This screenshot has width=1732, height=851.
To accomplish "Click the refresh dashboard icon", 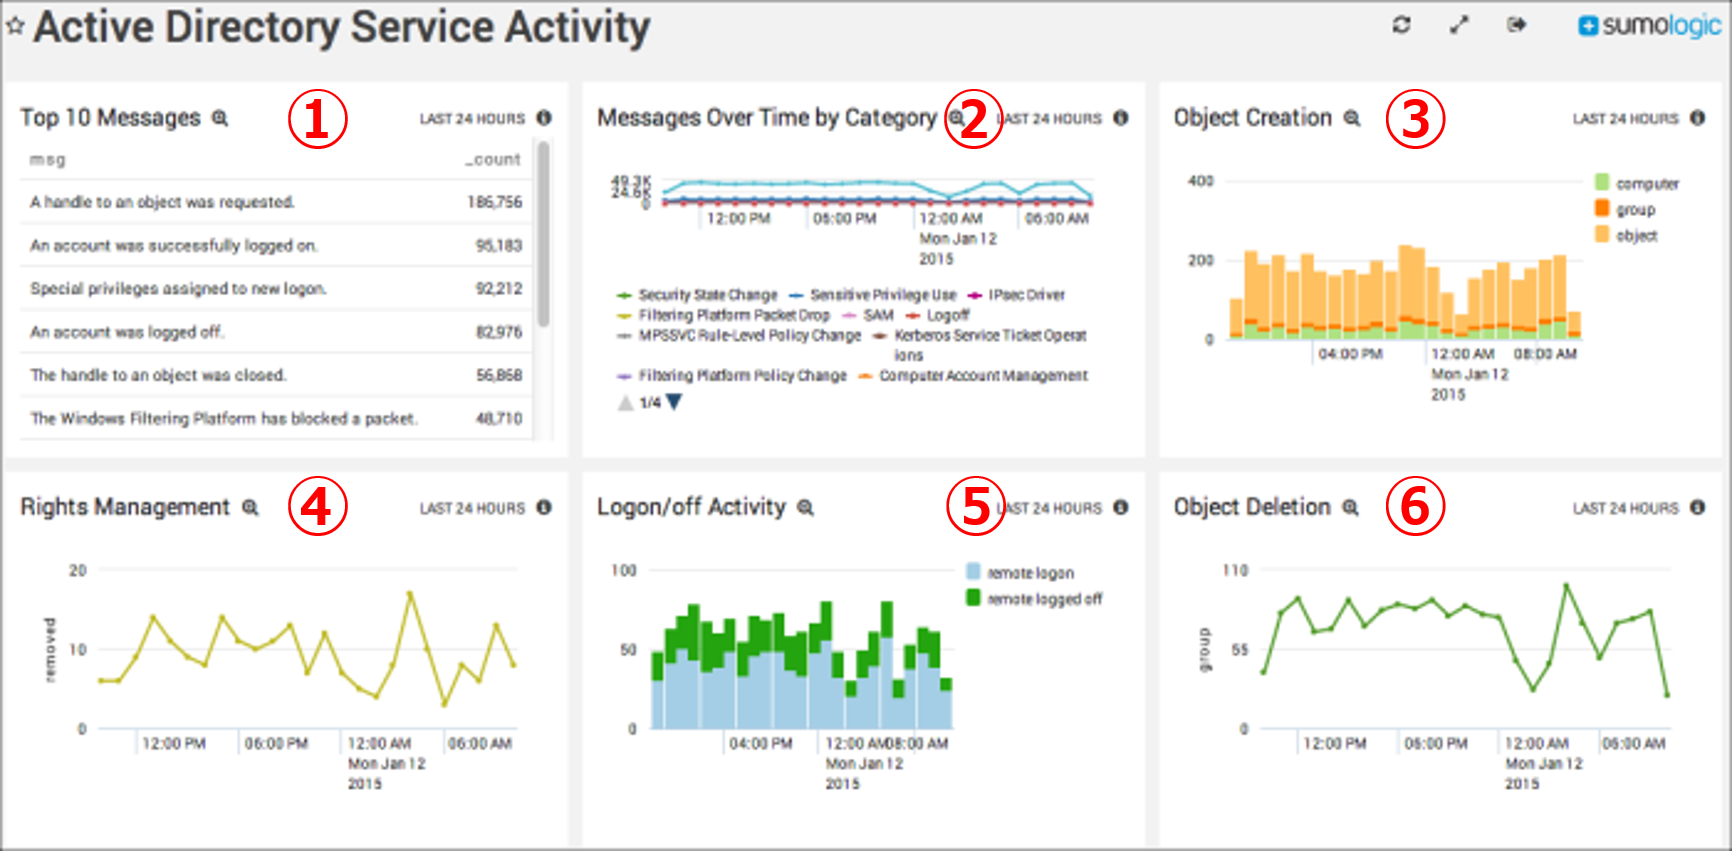I will (1401, 25).
